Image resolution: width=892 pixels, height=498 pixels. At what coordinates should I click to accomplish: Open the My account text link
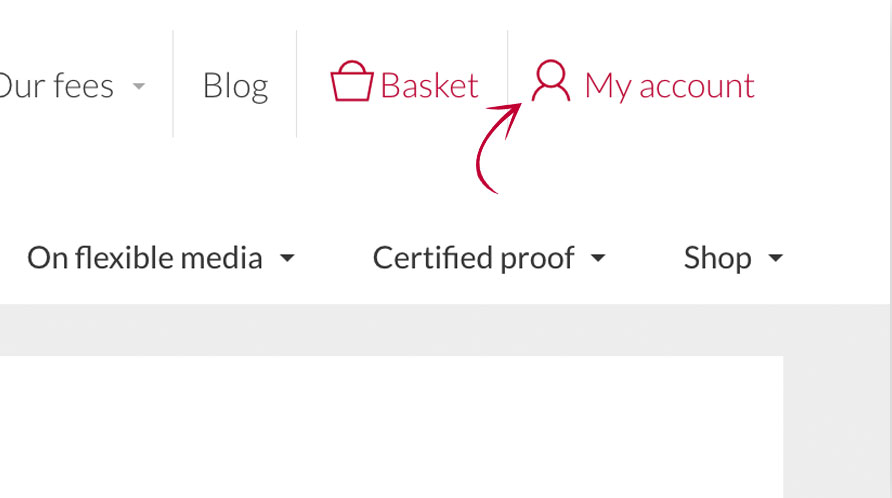669,85
